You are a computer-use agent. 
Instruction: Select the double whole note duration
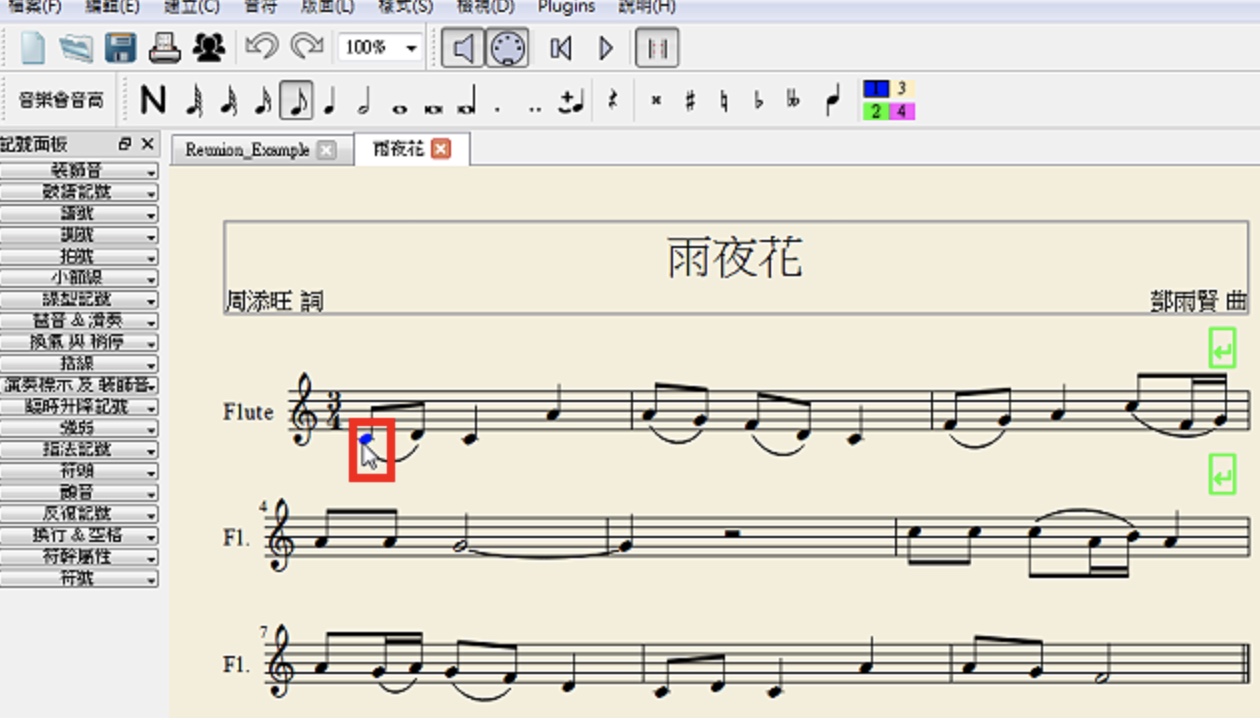coord(434,105)
